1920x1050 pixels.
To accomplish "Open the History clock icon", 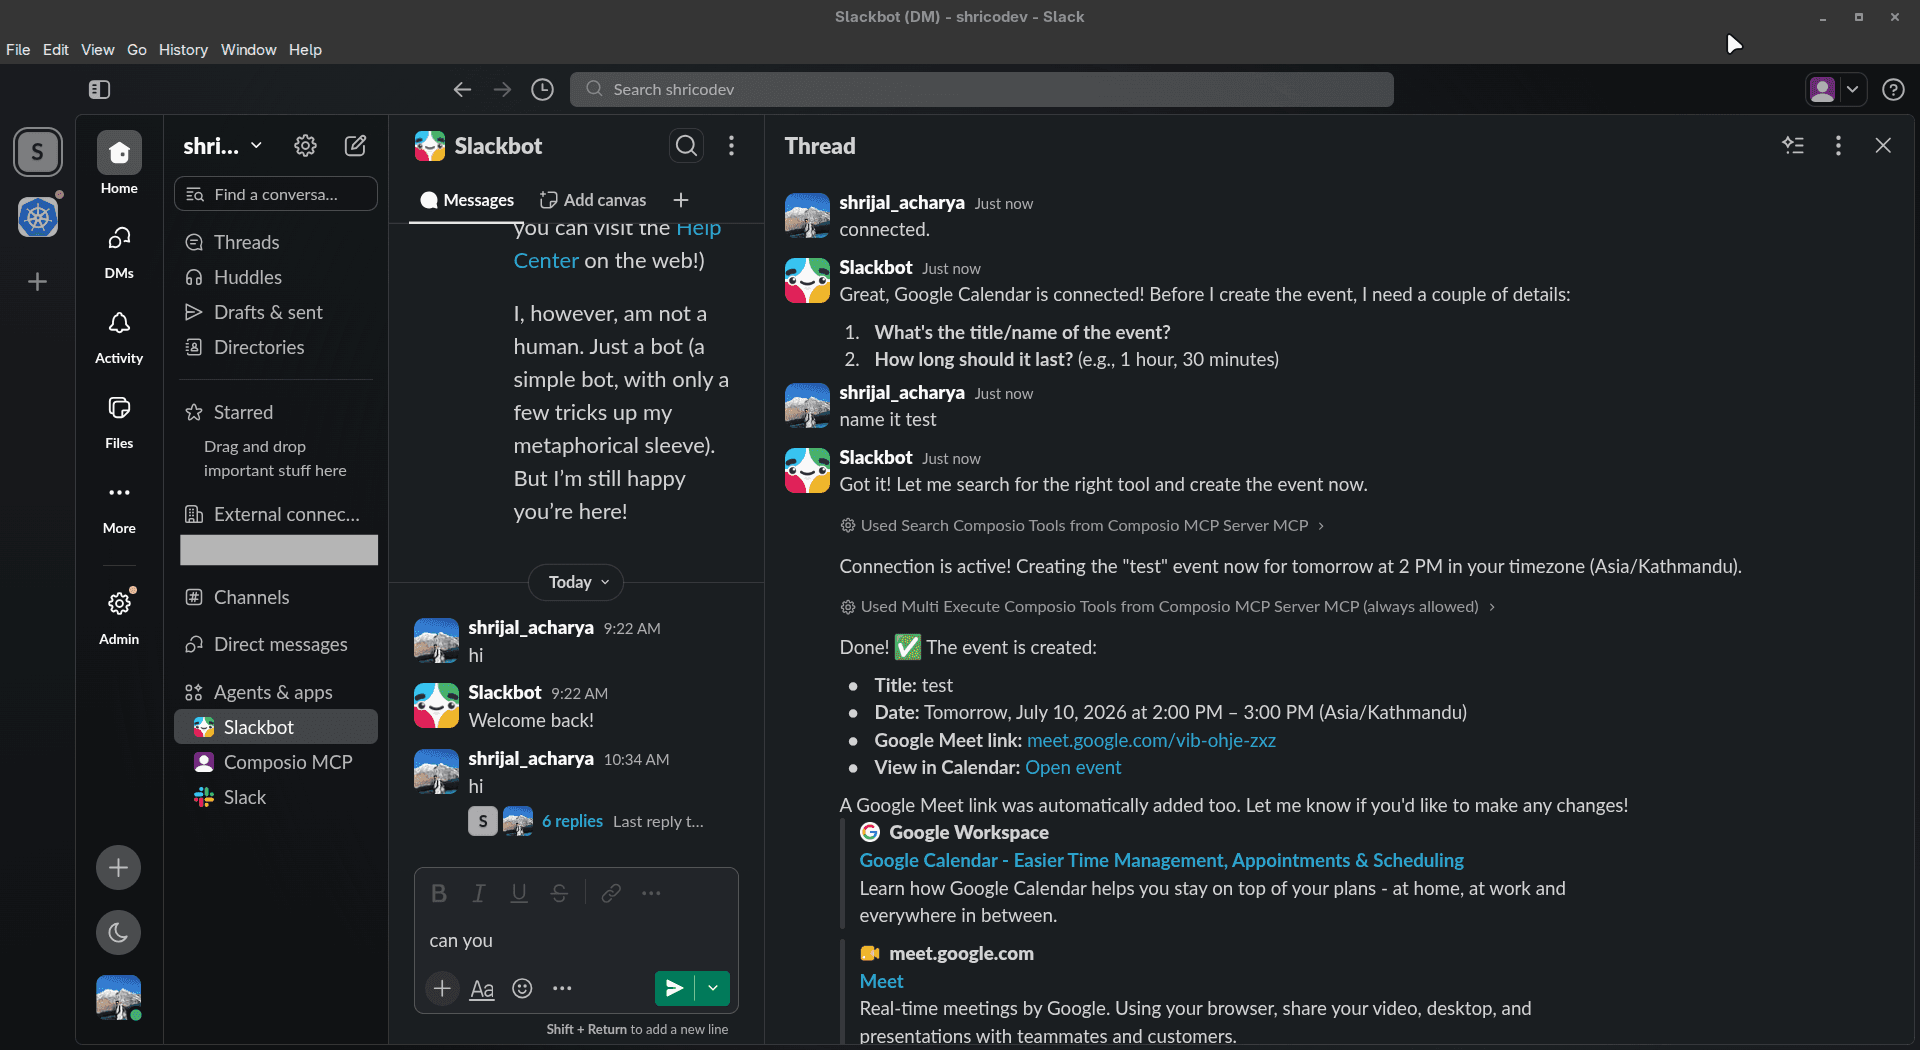I will pyautogui.click(x=542, y=90).
